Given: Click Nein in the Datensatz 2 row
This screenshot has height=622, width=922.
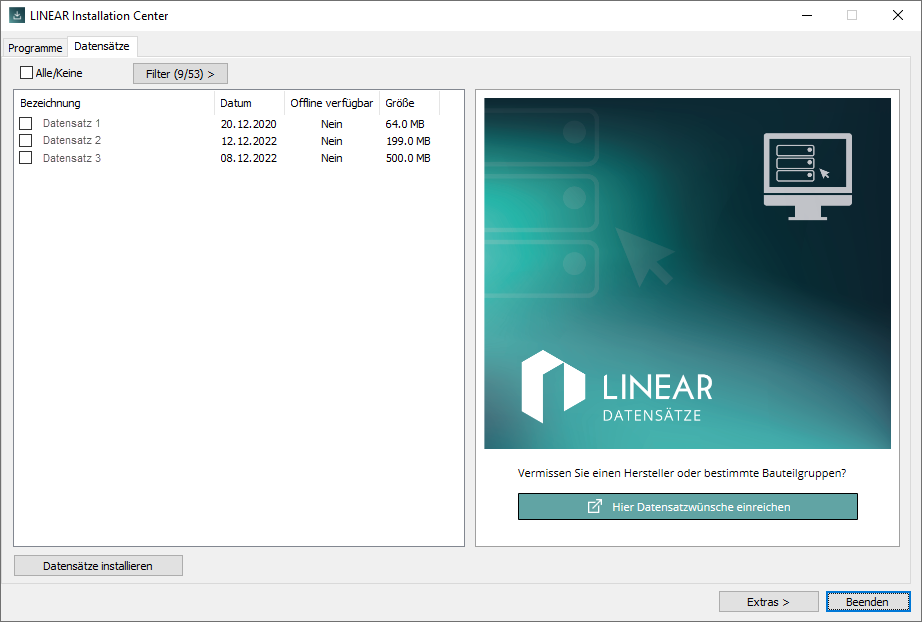Looking at the screenshot, I should (332, 141).
